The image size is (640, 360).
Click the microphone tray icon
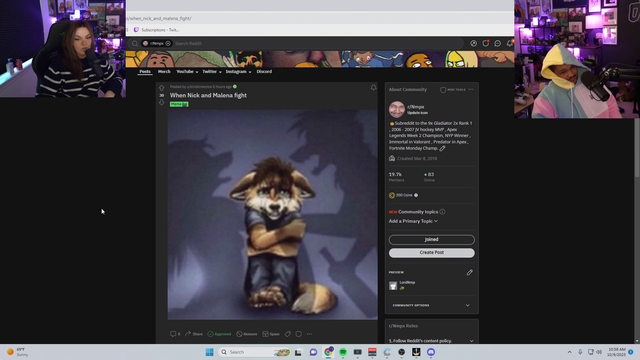coord(580,352)
